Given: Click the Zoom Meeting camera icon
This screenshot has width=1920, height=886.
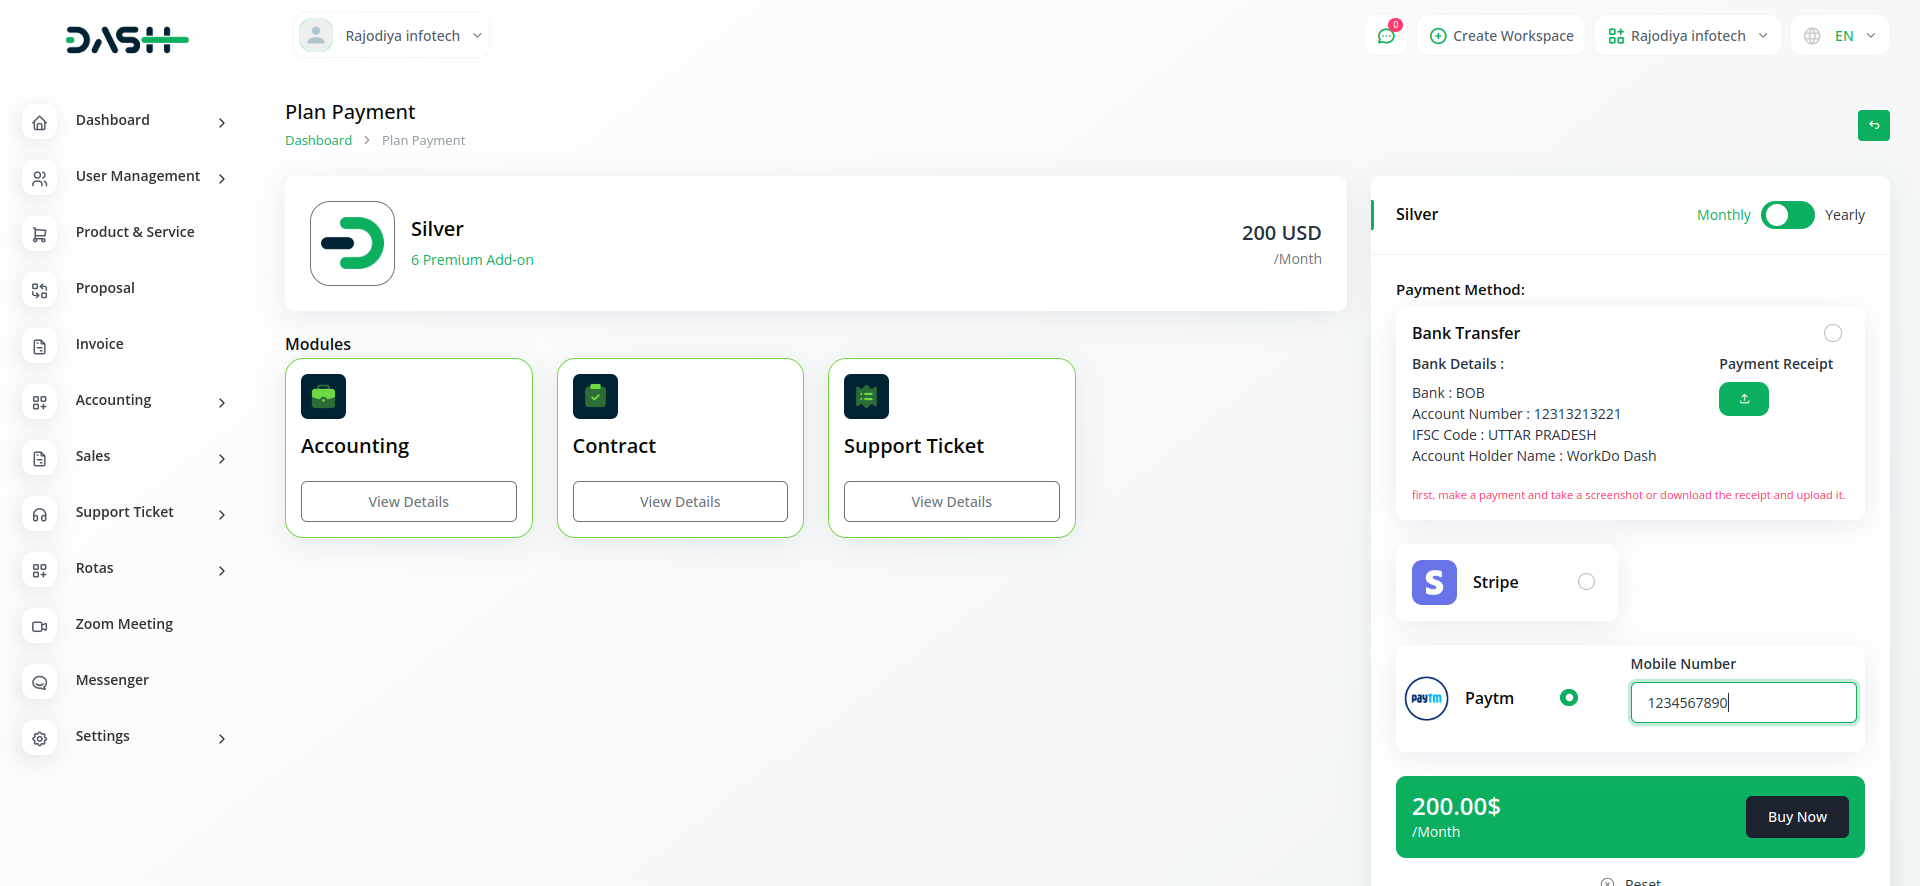Looking at the screenshot, I should (40, 626).
